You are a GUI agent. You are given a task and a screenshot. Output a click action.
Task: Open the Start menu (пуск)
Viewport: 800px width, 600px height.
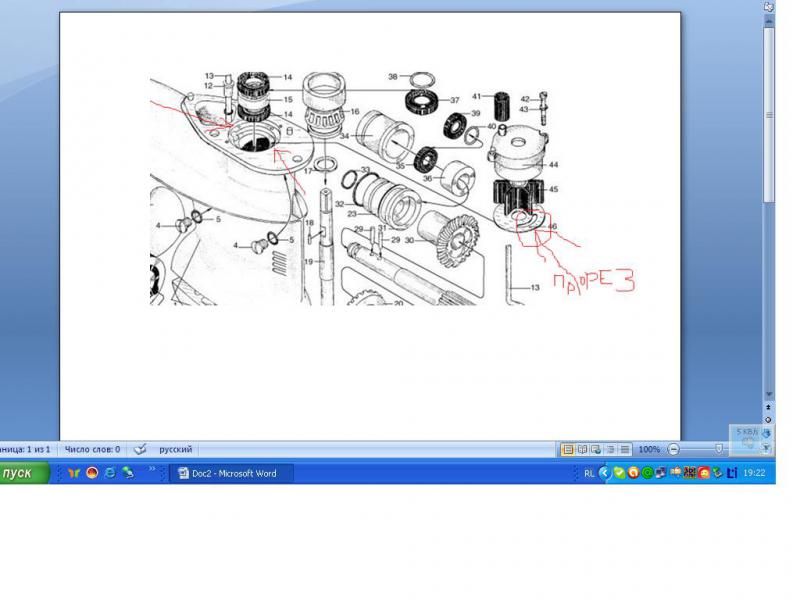24,473
